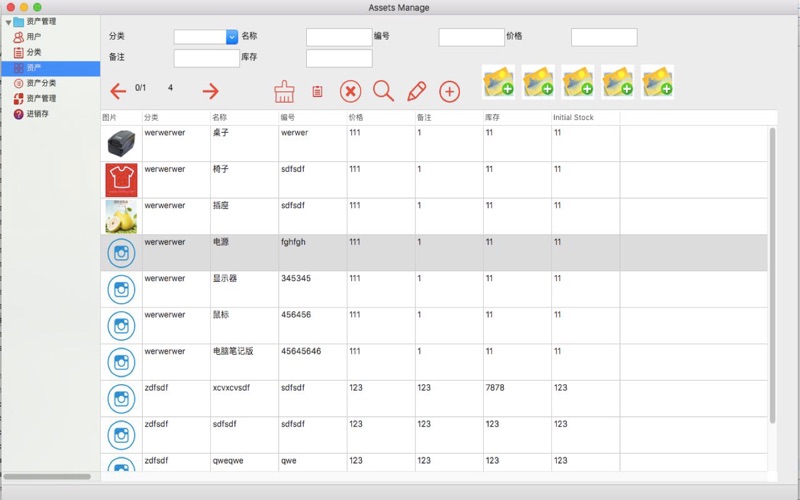Go to previous page with left arrow
Viewport: 800px width, 500px height.
click(118, 92)
